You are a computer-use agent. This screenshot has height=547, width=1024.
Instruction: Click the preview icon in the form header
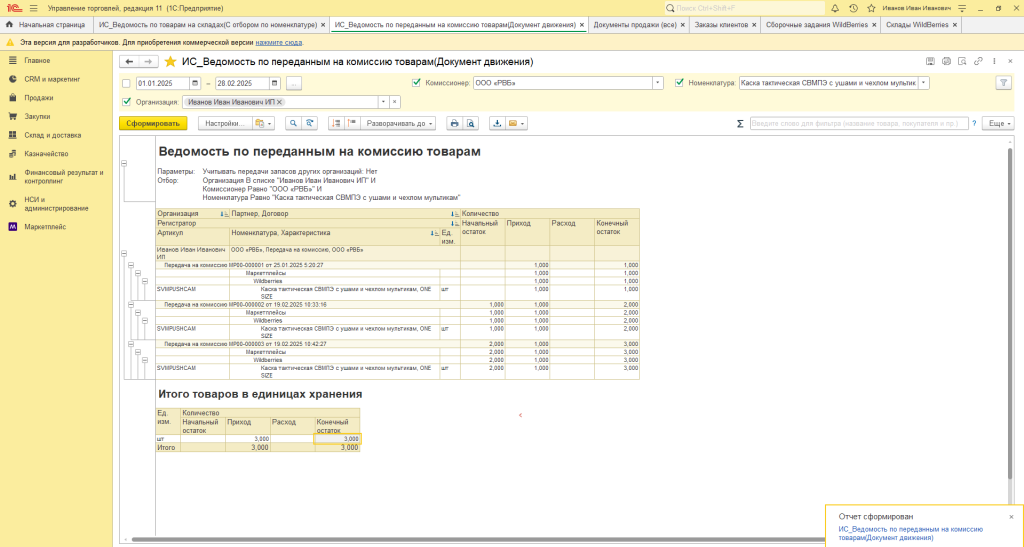point(962,61)
